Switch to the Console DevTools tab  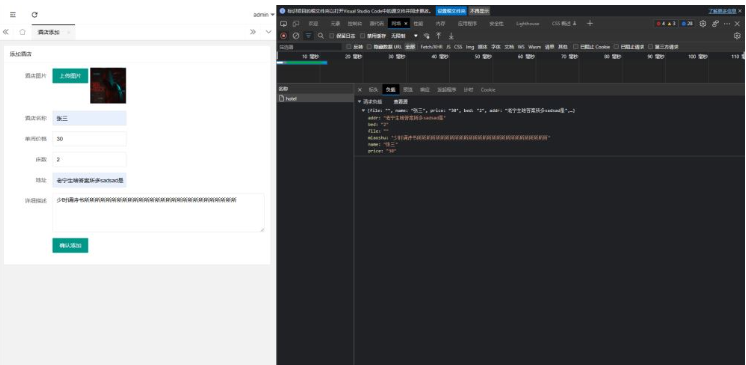click(354, 23)
